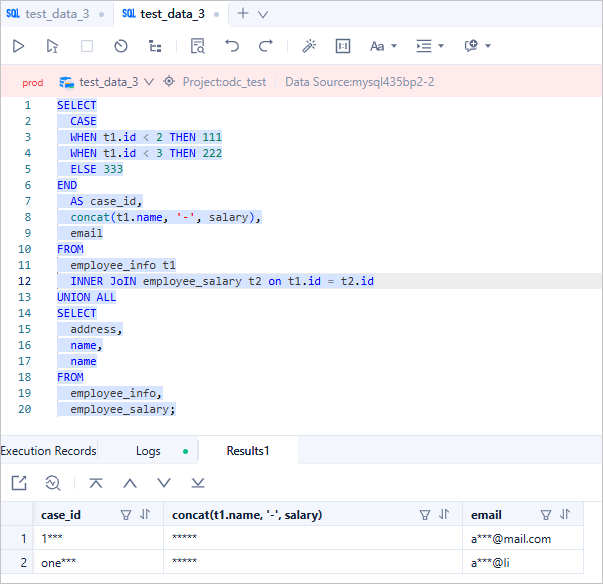Screen dimensions: 603x584
Task: Open filter on the concat column
Action: point(426,515)
